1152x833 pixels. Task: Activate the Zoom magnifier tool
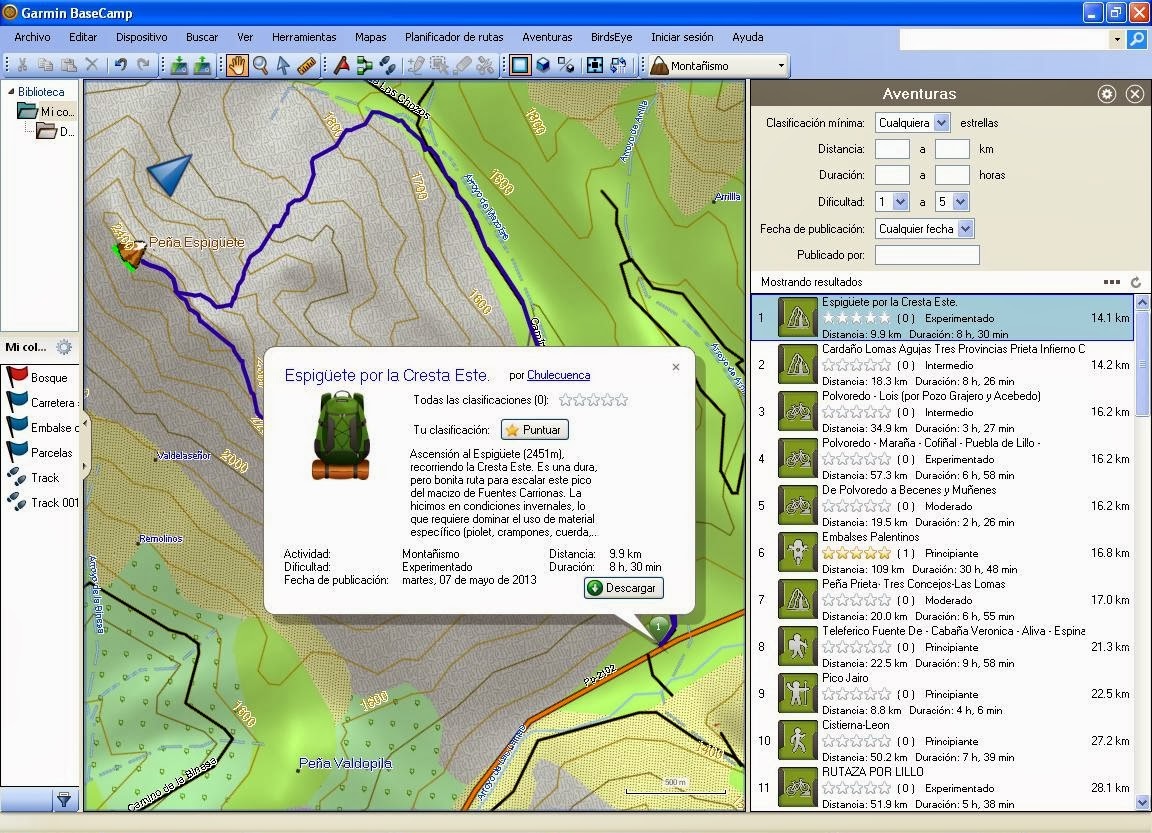[260, 64]
